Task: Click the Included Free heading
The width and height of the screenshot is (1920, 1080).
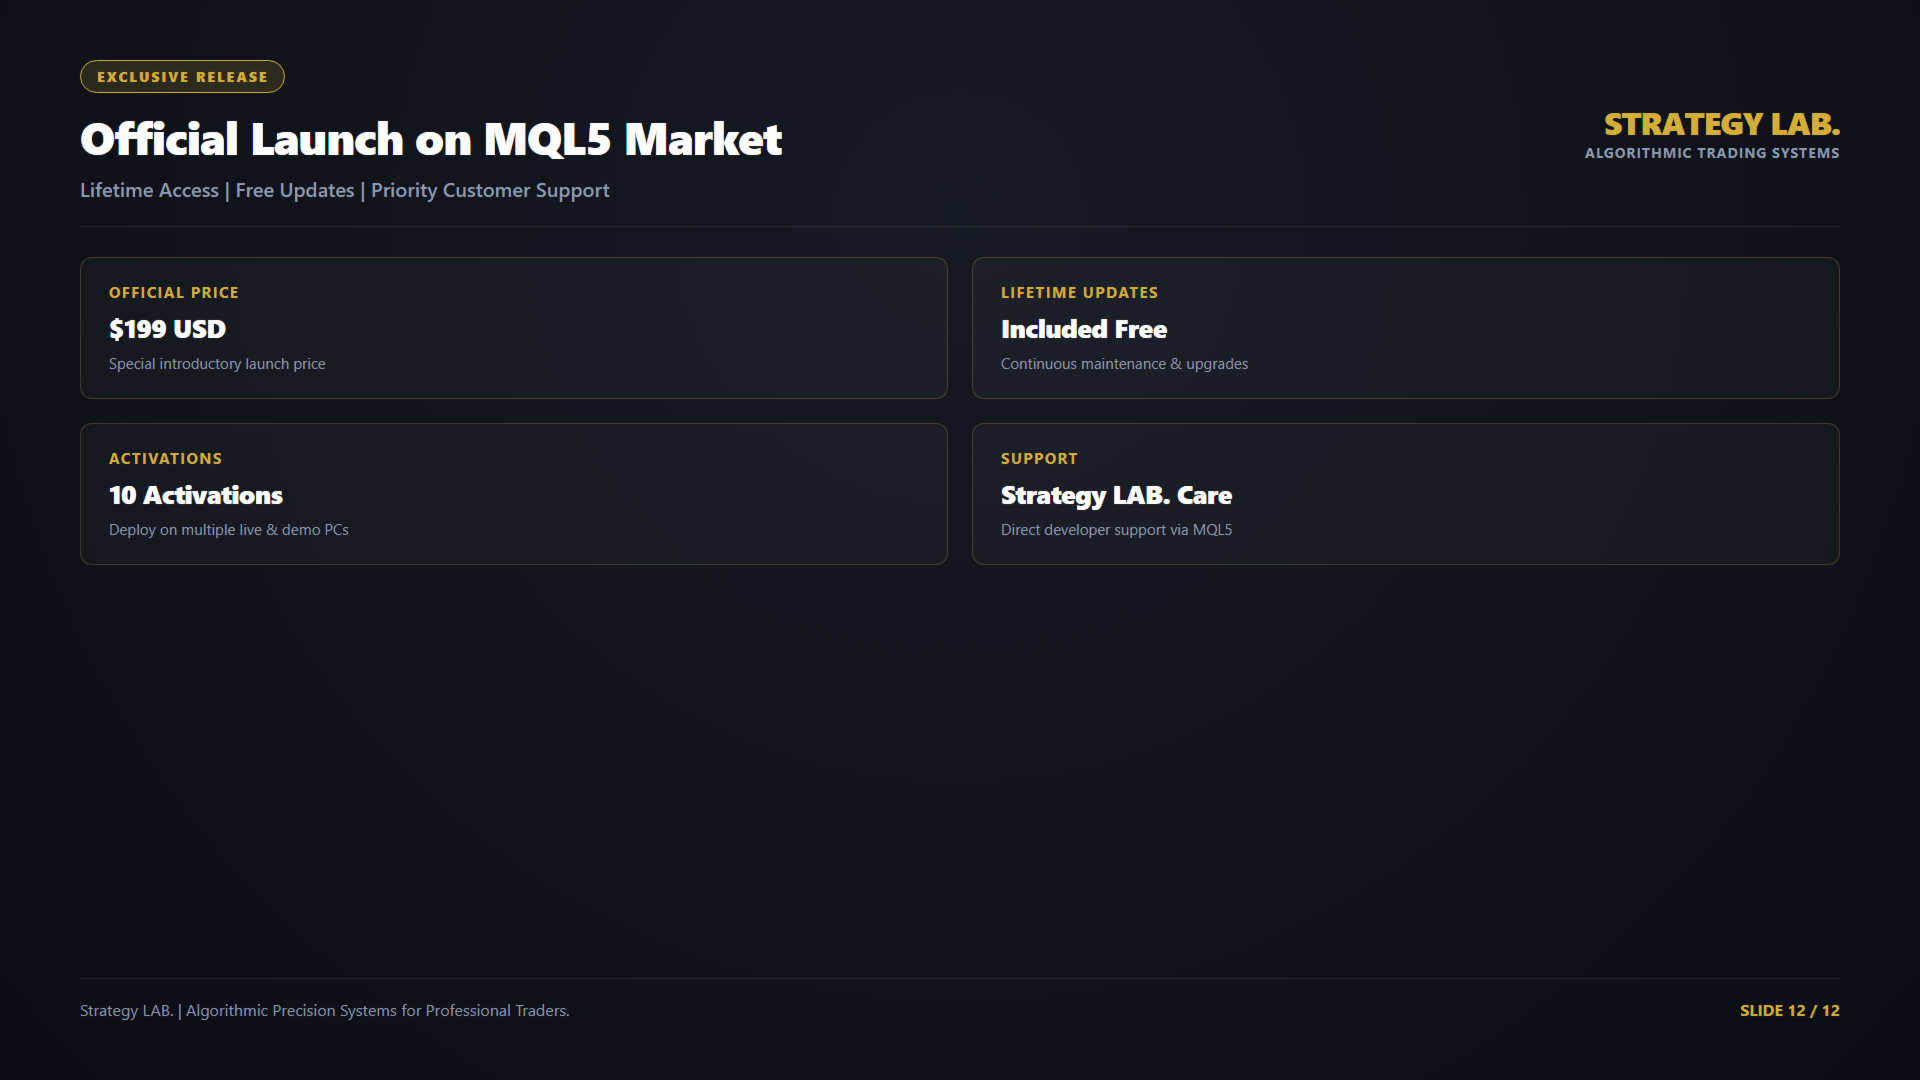Action: (x=1084, y=329)
